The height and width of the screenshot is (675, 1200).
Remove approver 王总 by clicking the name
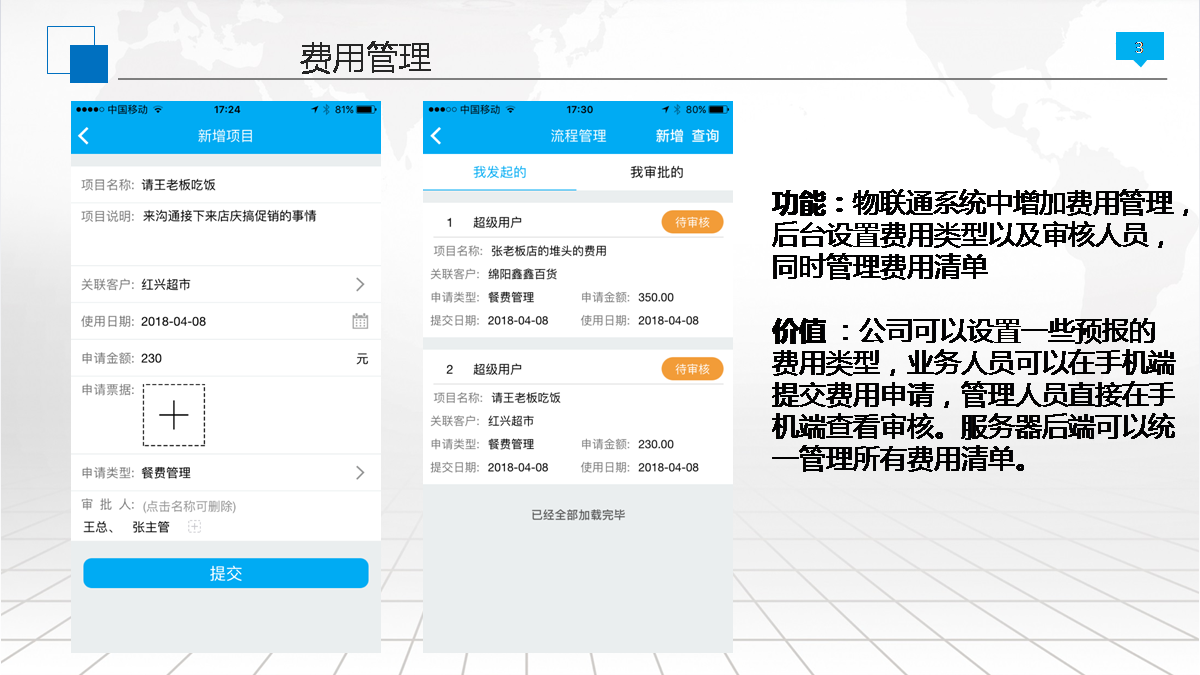point(96,527)
